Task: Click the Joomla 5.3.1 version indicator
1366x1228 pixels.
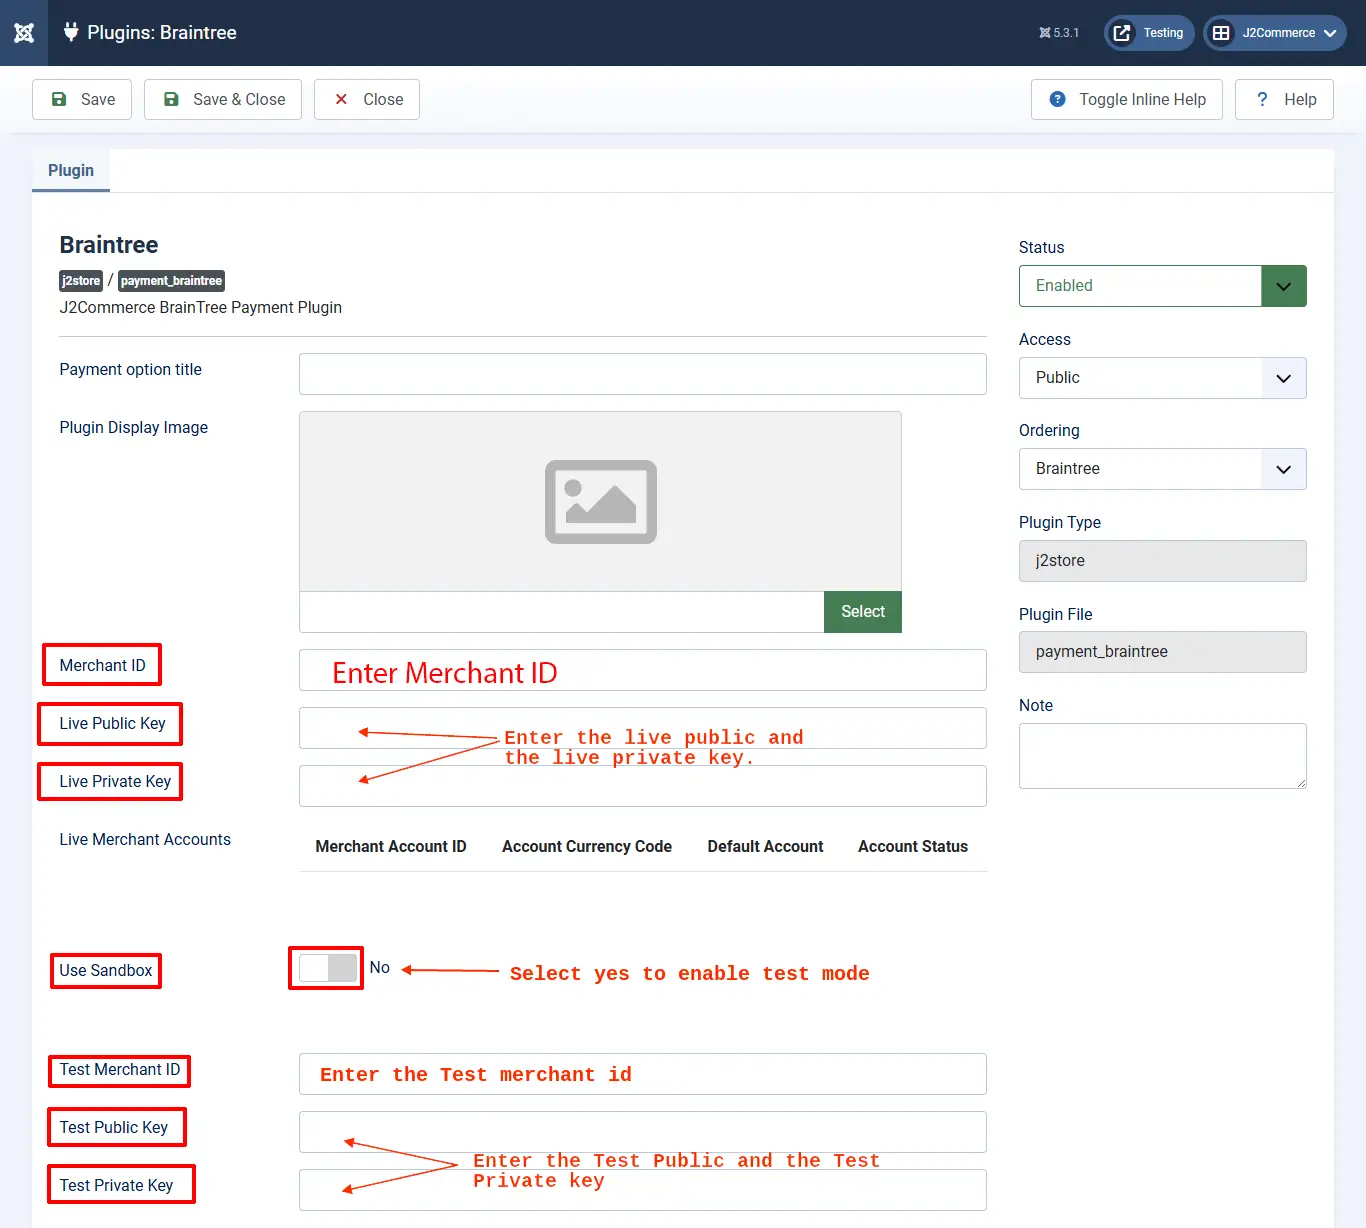Action: 1059,33
